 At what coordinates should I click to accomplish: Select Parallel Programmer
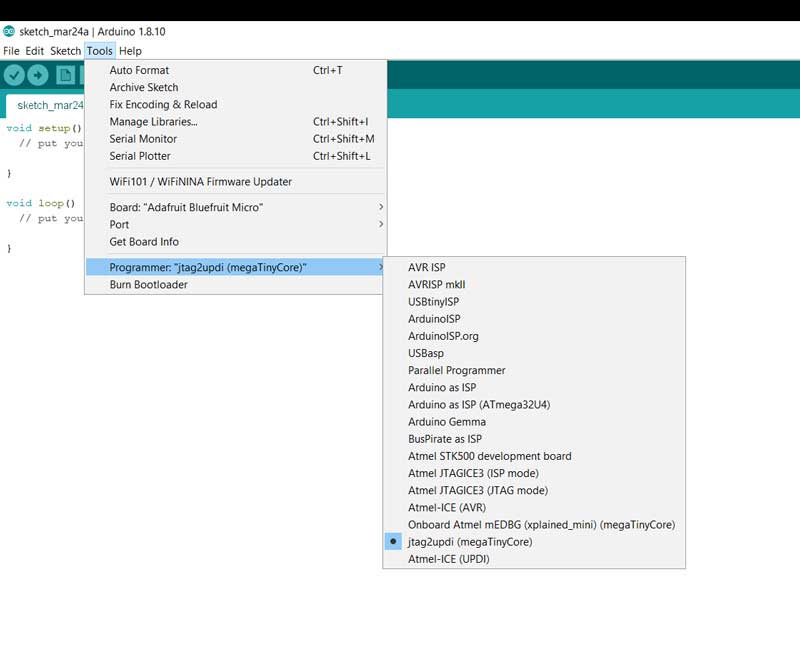point(534,370)
